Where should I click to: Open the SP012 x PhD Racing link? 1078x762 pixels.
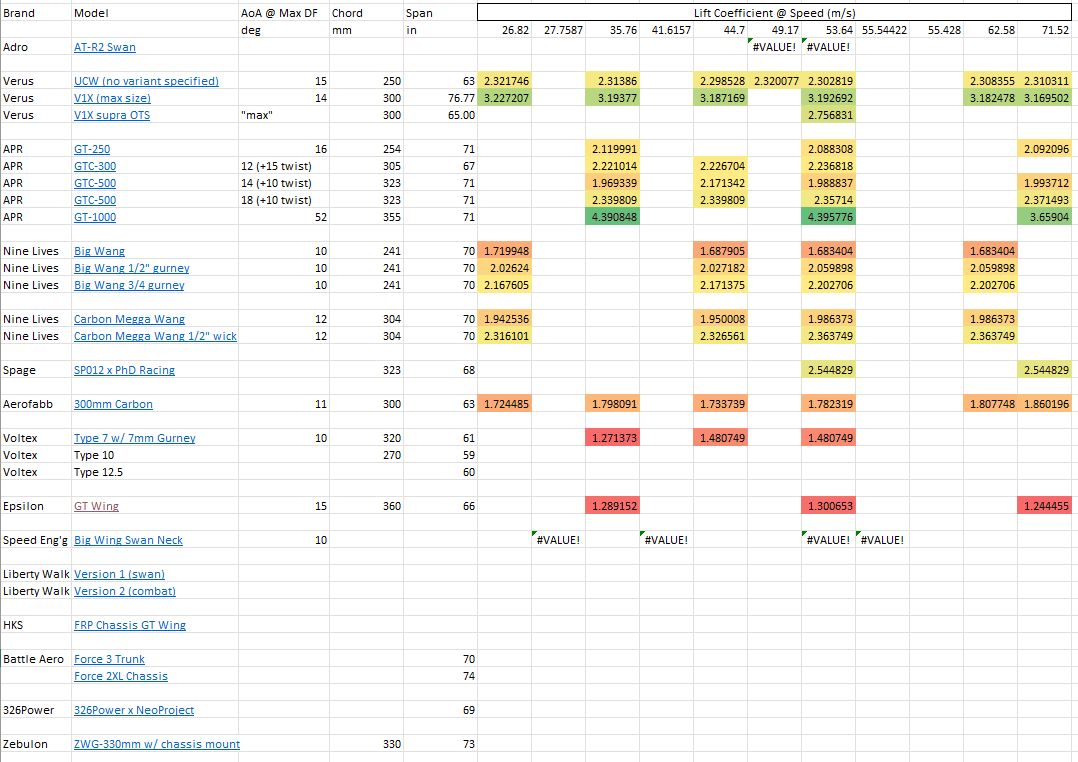pos(124,370)
